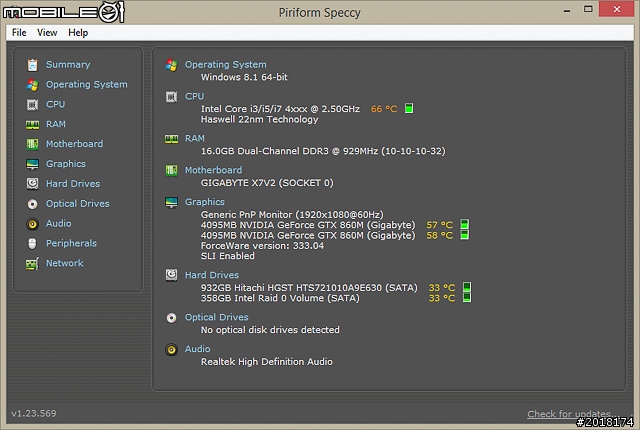This screenshot has width=640, height=430.
Task: Click temperature gauge beside 57 °C GPU
Action: [464, 224]
